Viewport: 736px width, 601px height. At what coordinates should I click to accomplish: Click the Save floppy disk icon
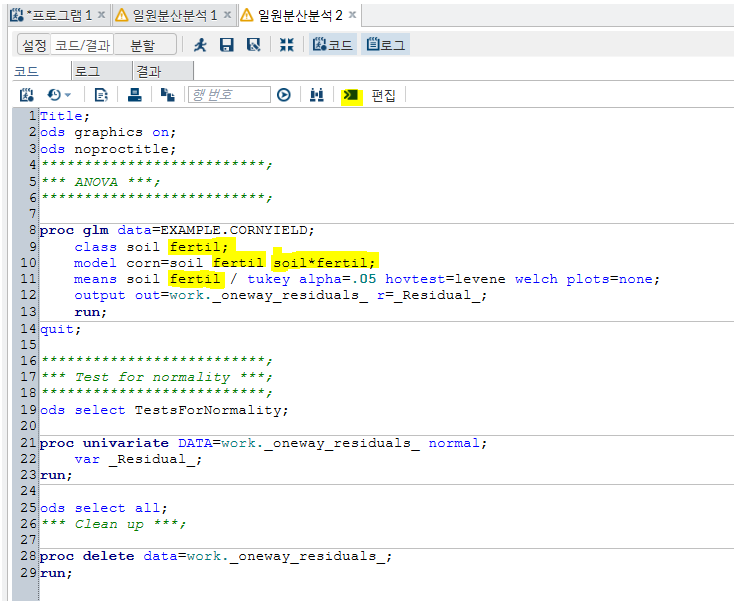[x=227, y=45]
